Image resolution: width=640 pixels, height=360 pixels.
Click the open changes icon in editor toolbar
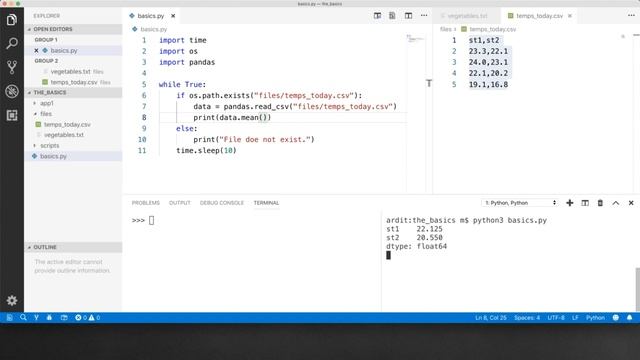tap(378, 16)
